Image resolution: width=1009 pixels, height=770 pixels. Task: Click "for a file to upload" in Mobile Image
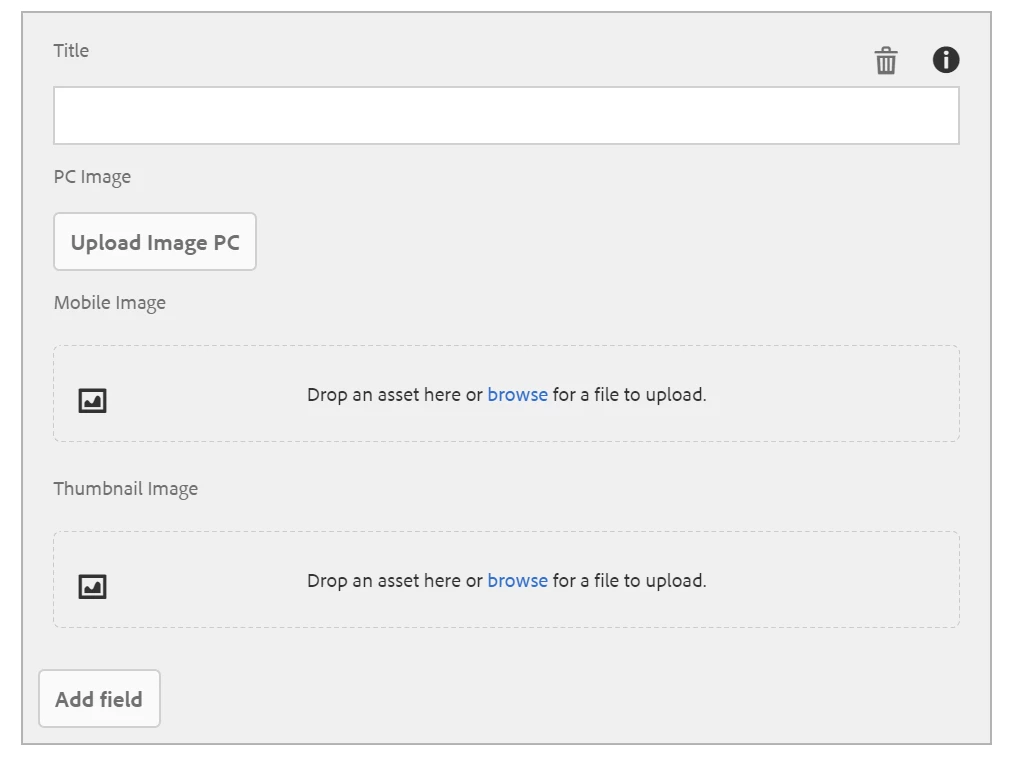629,395
